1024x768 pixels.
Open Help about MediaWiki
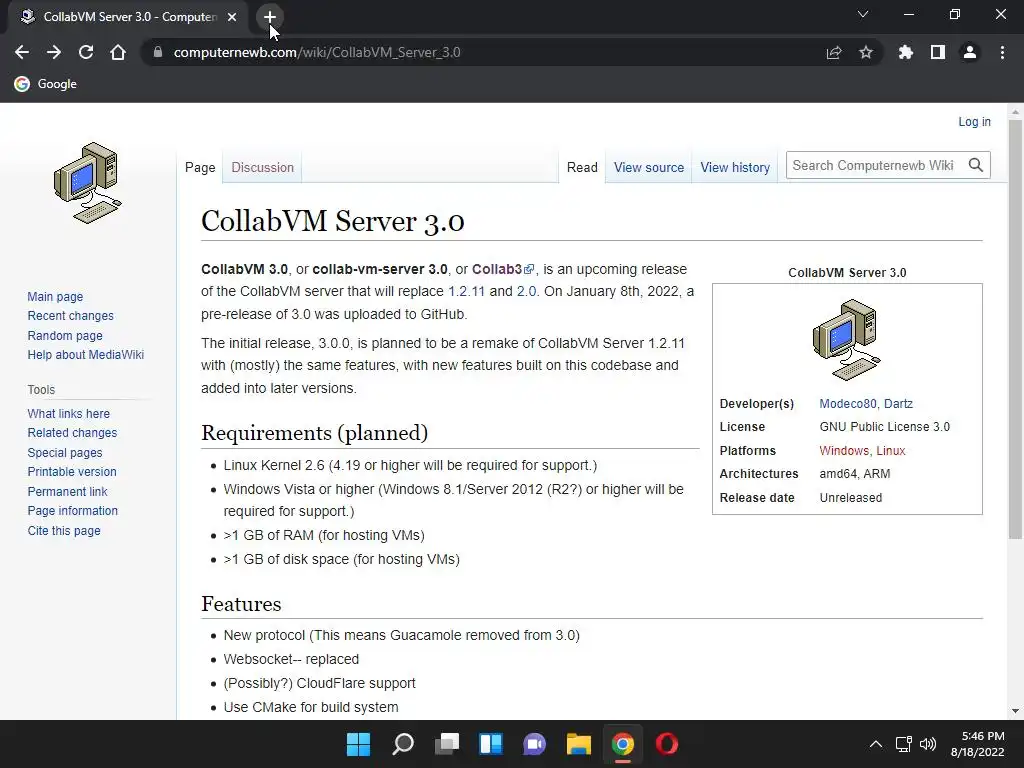click(x=86, y=355)
